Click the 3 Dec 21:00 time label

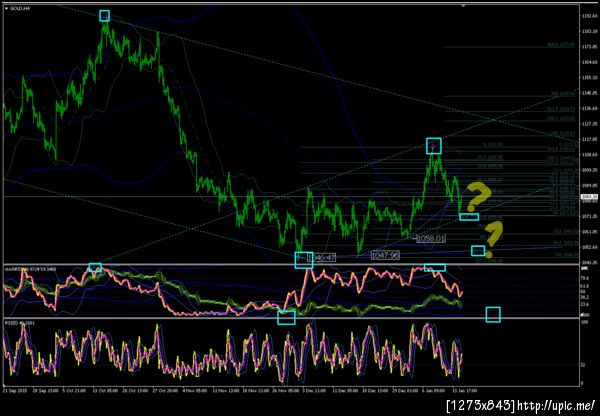tap(314, 391)
